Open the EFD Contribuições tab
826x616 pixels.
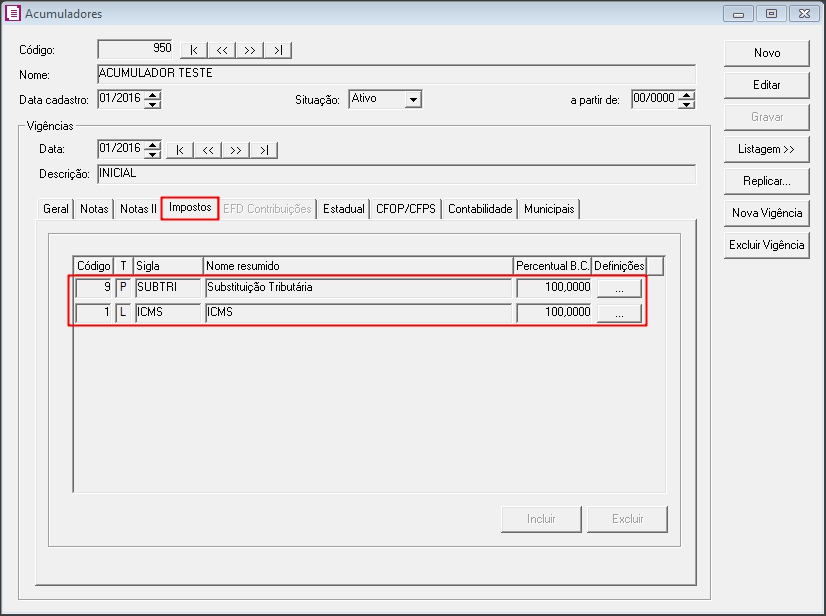coord(267,209)
